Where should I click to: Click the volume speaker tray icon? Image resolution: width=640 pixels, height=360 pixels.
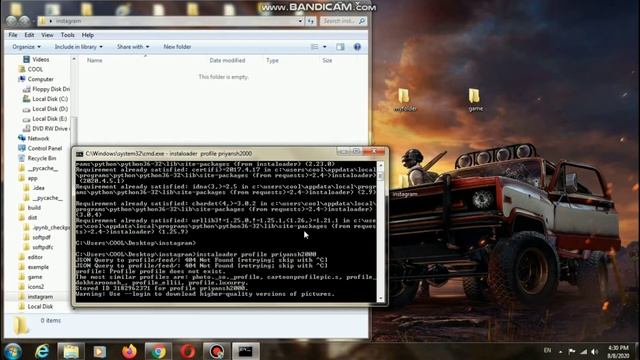click(x=595, y=351)
